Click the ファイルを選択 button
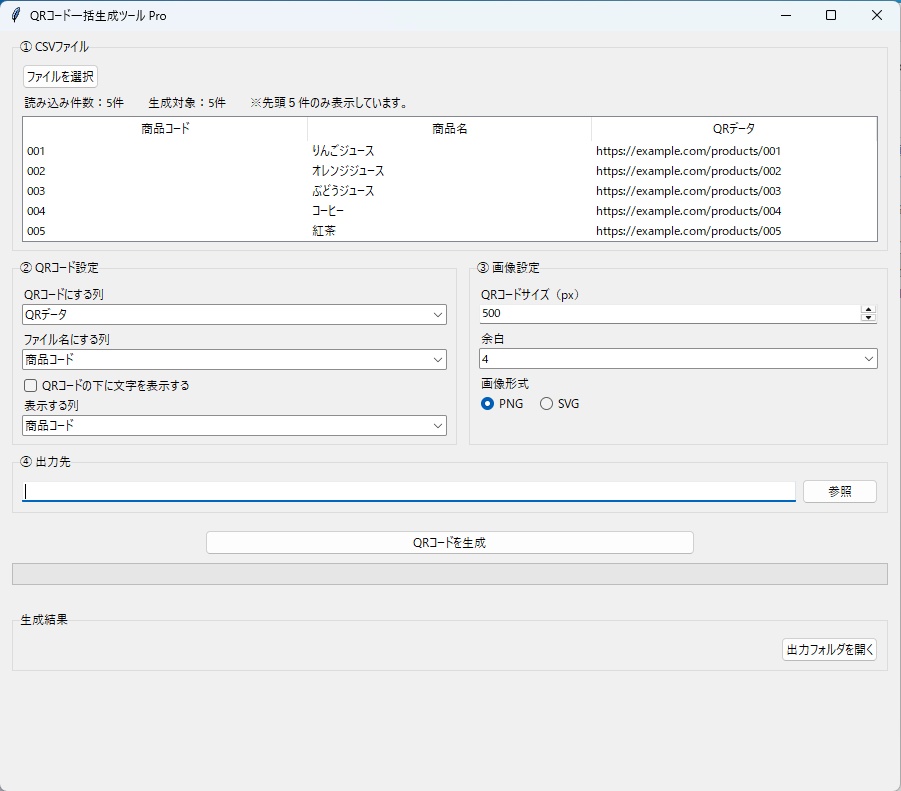The width and height of the screenshot is (901, 791). coord(60,76)
